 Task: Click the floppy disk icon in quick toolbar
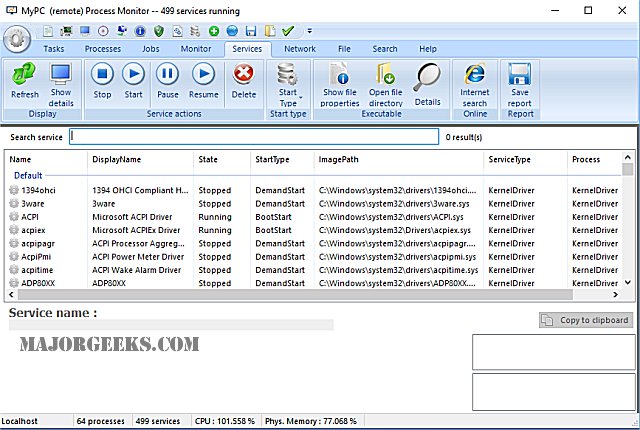[x=251, y=31]
